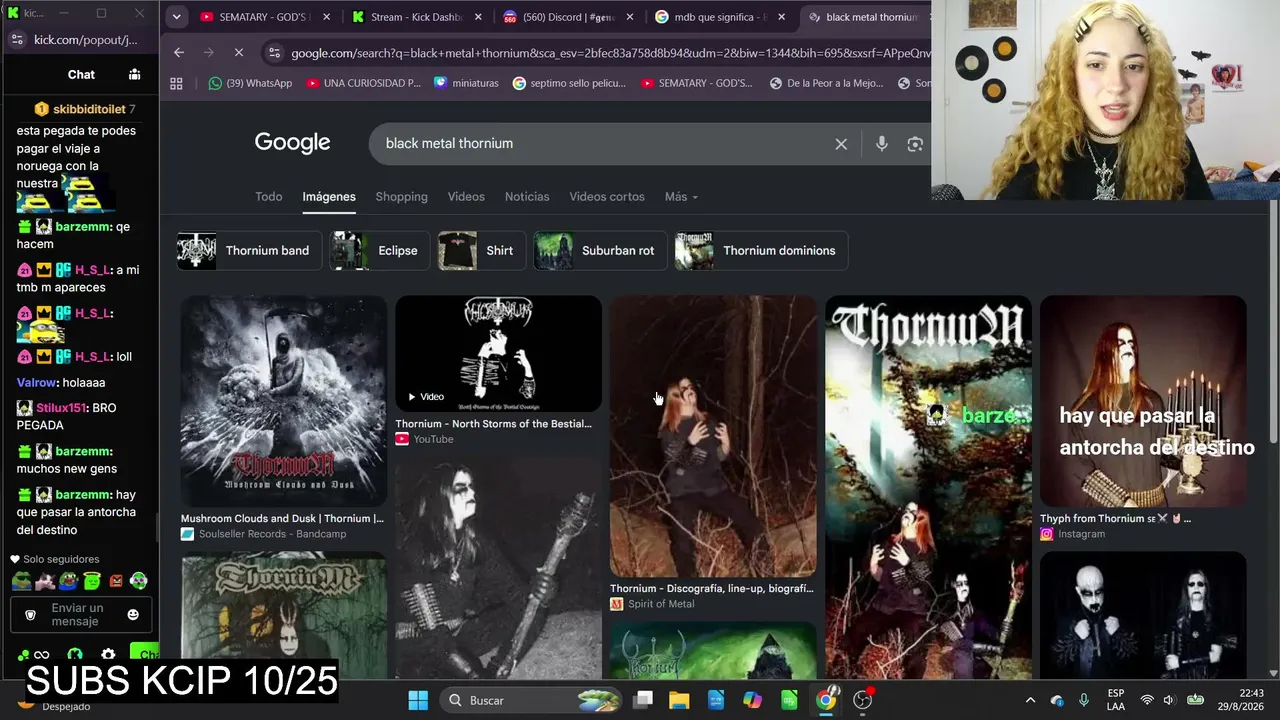Filter images by Shirt chip

[x=481, y=251]
